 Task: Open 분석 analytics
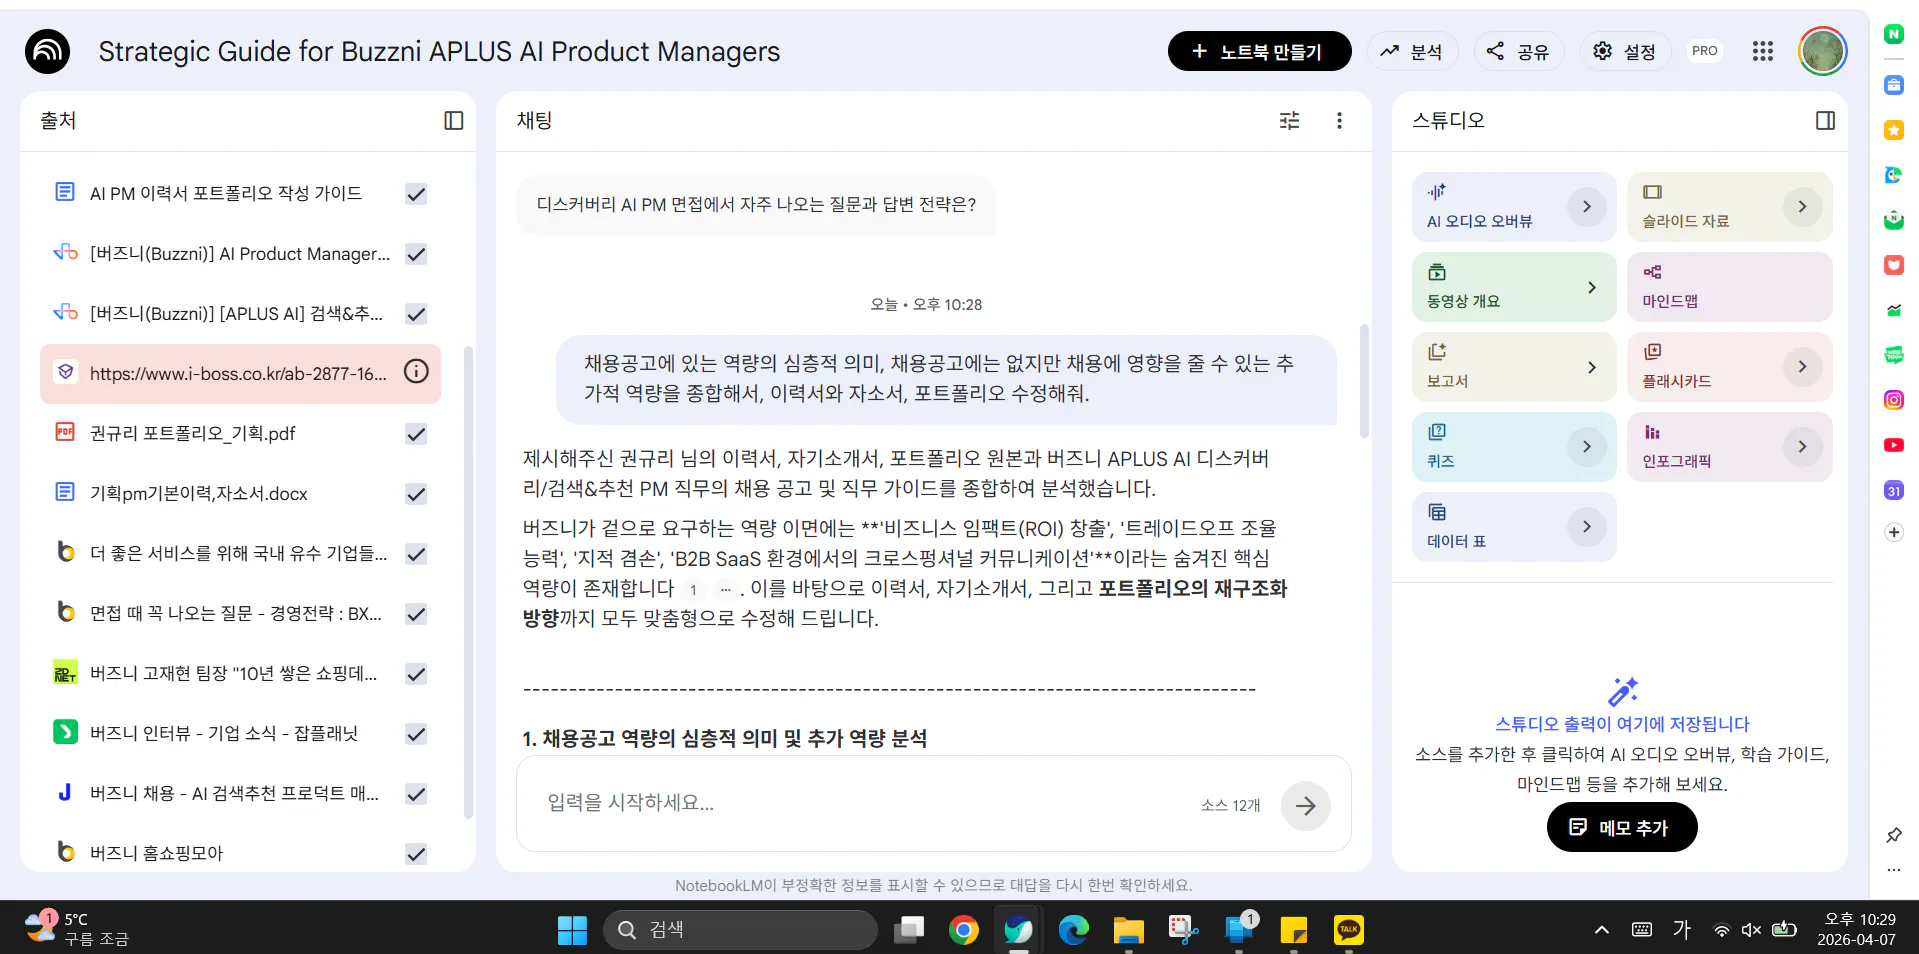[1412, 51]
